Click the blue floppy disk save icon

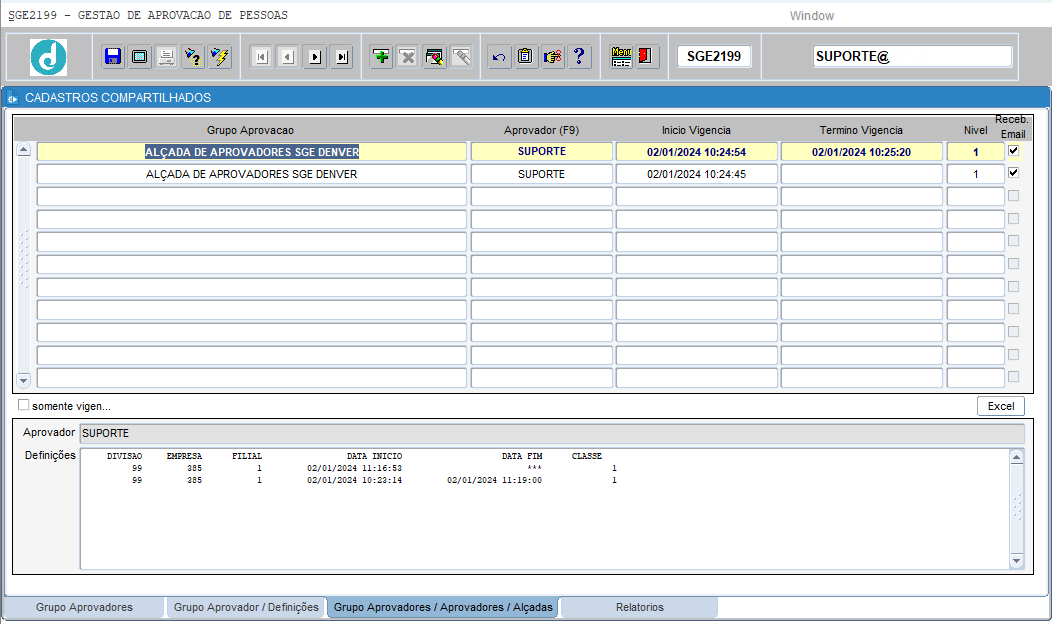(113, 56)
